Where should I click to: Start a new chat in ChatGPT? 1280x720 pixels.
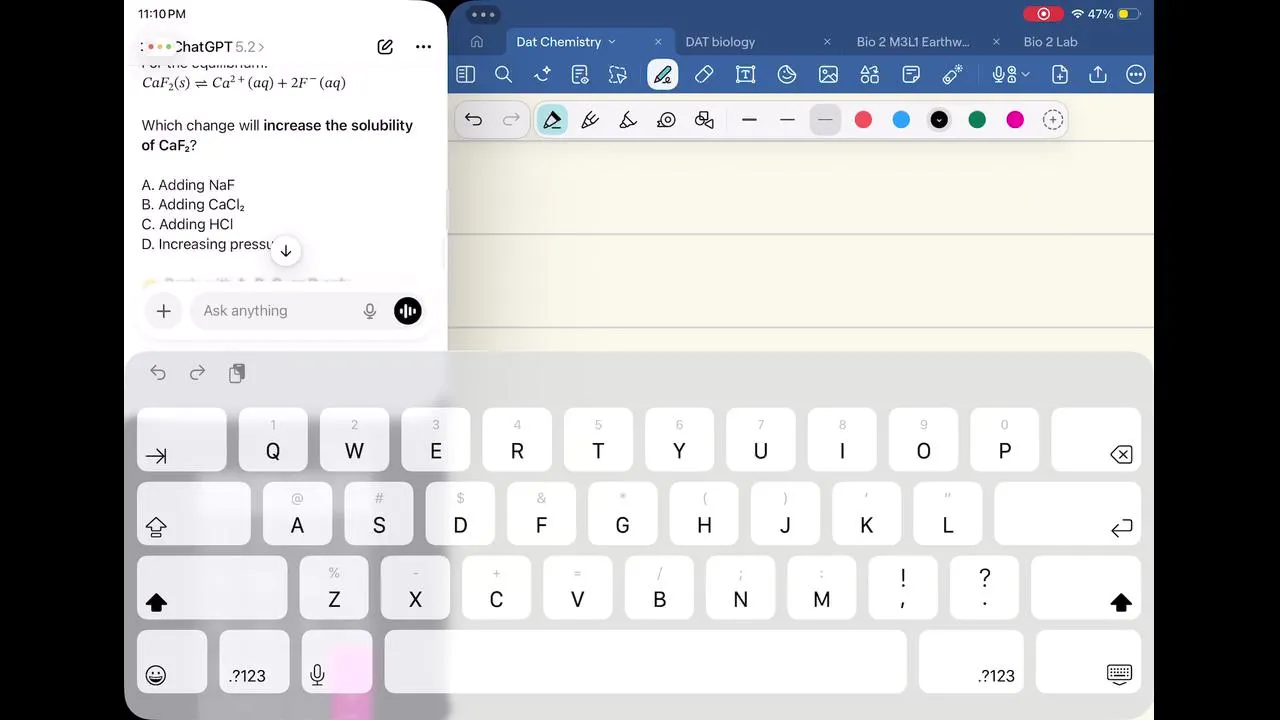pos(385,47)
